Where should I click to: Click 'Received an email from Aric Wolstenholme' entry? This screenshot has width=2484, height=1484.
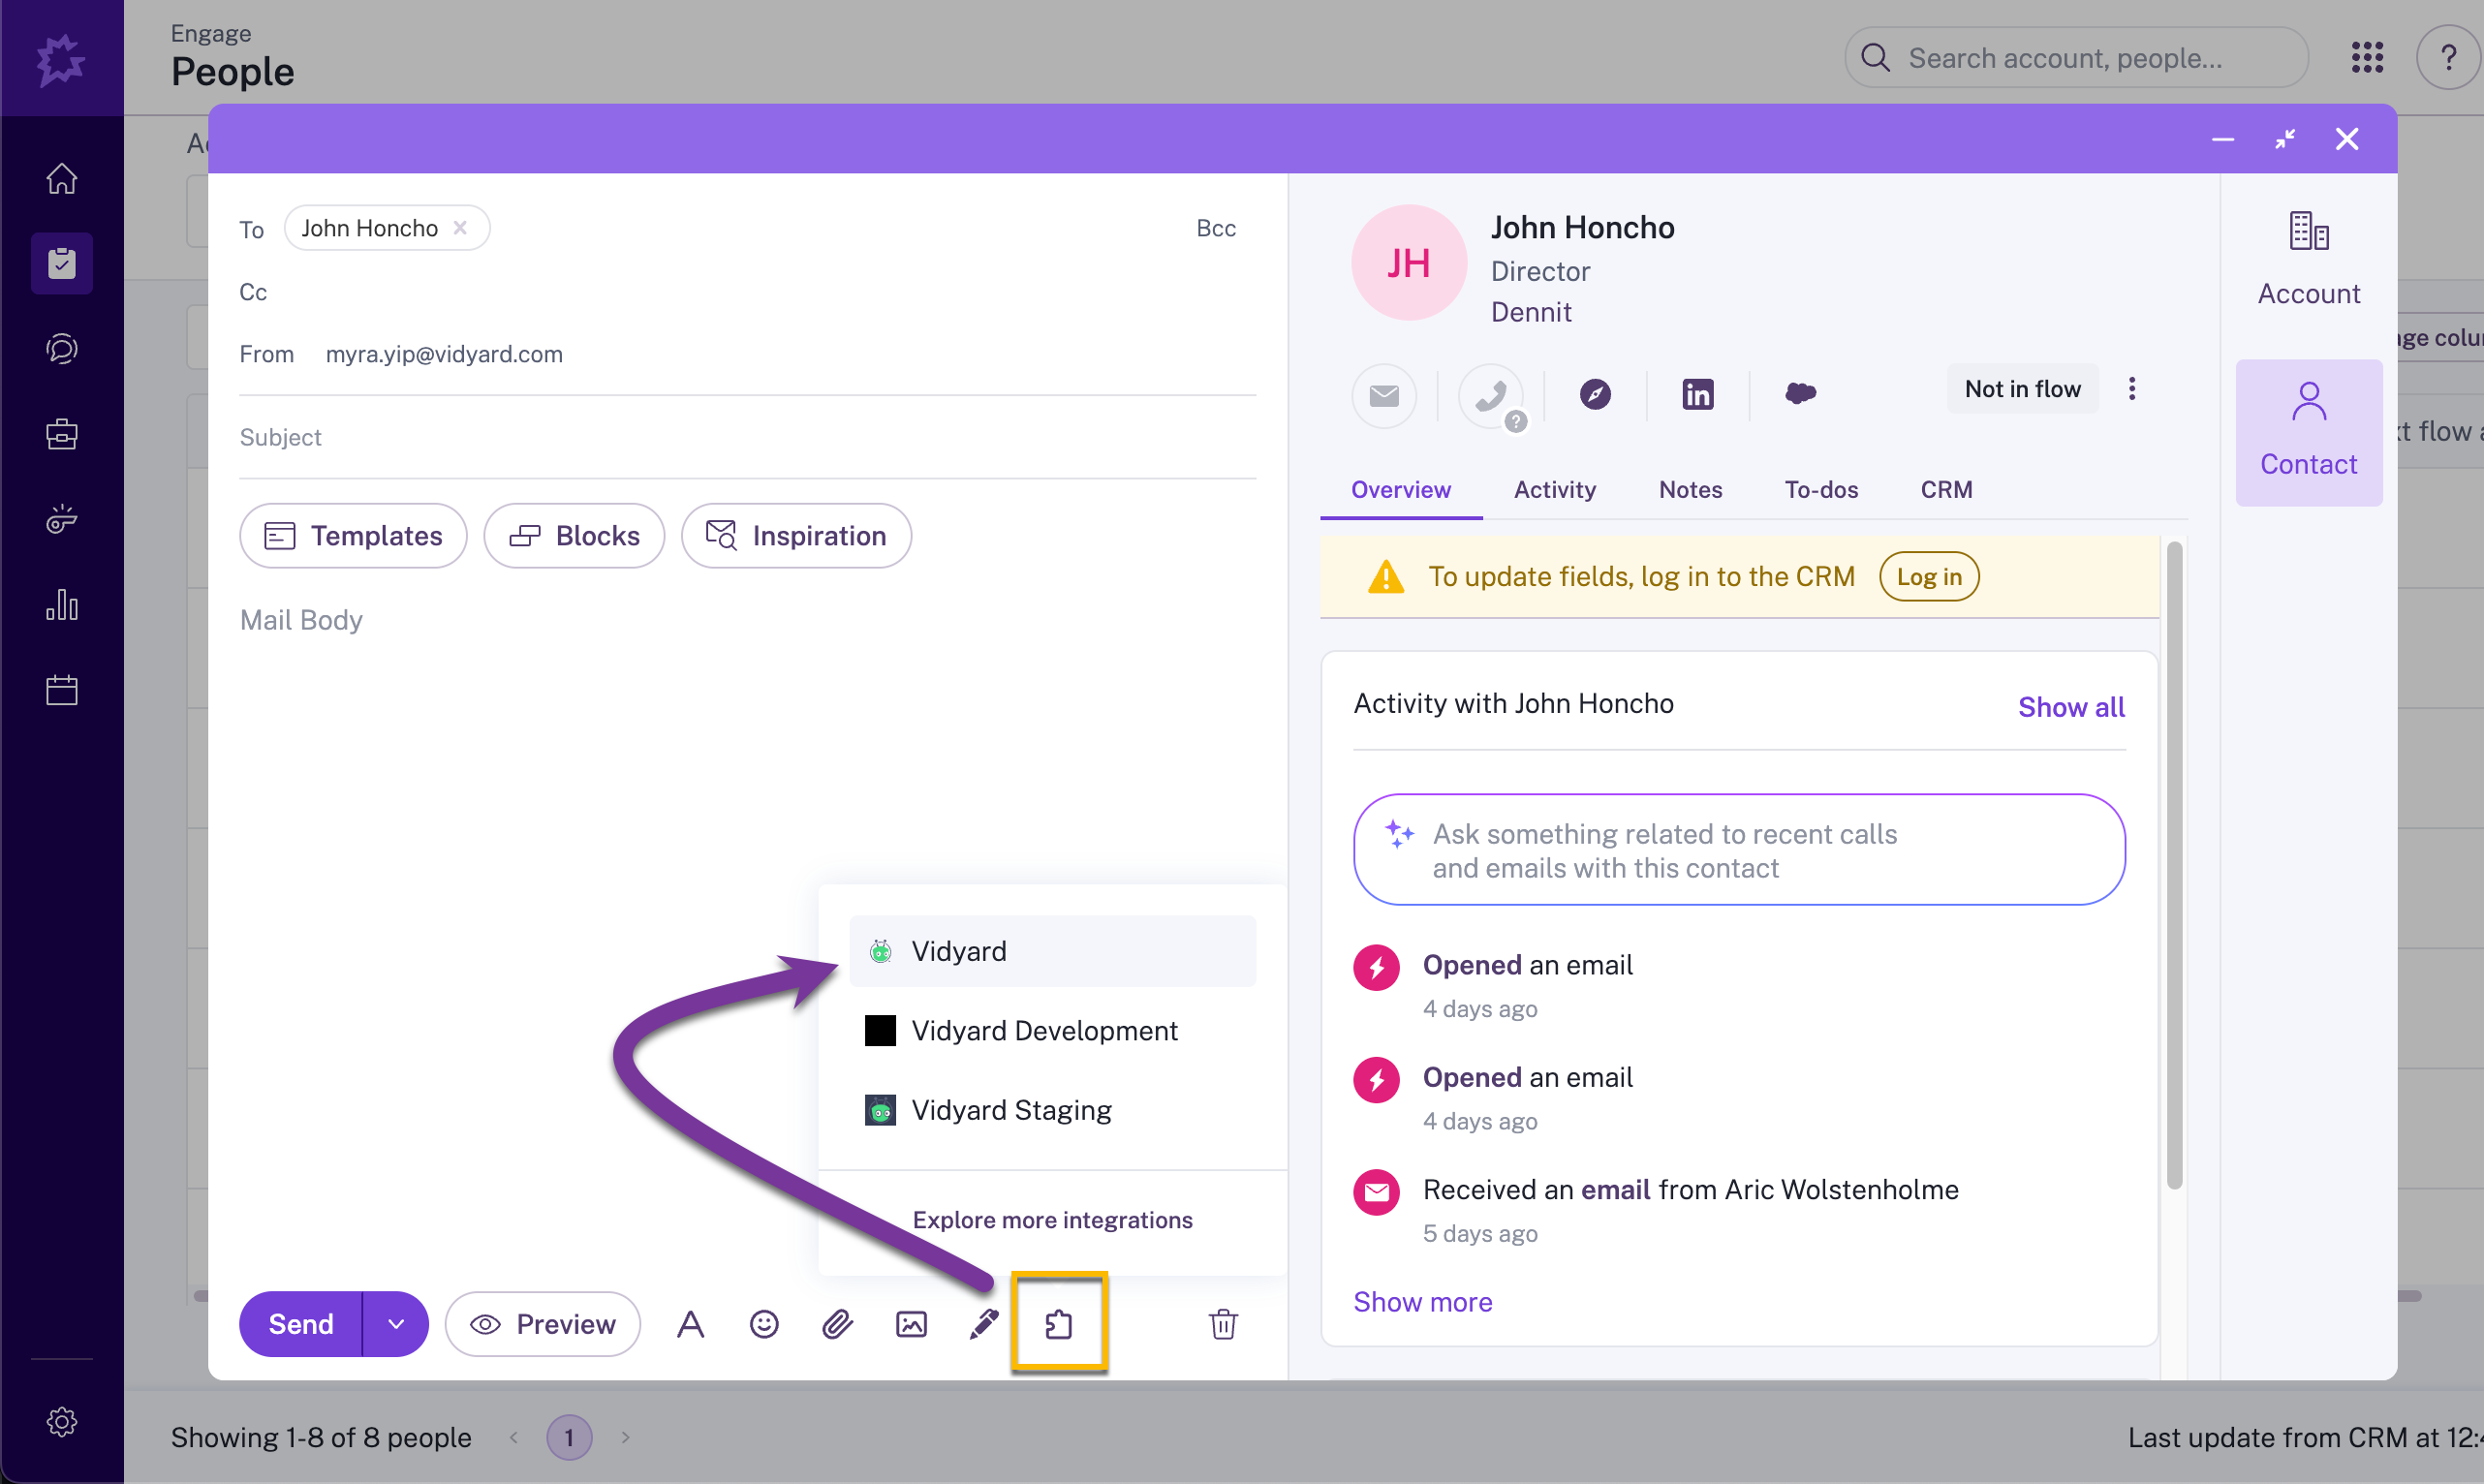(x=1690, y=1190)
